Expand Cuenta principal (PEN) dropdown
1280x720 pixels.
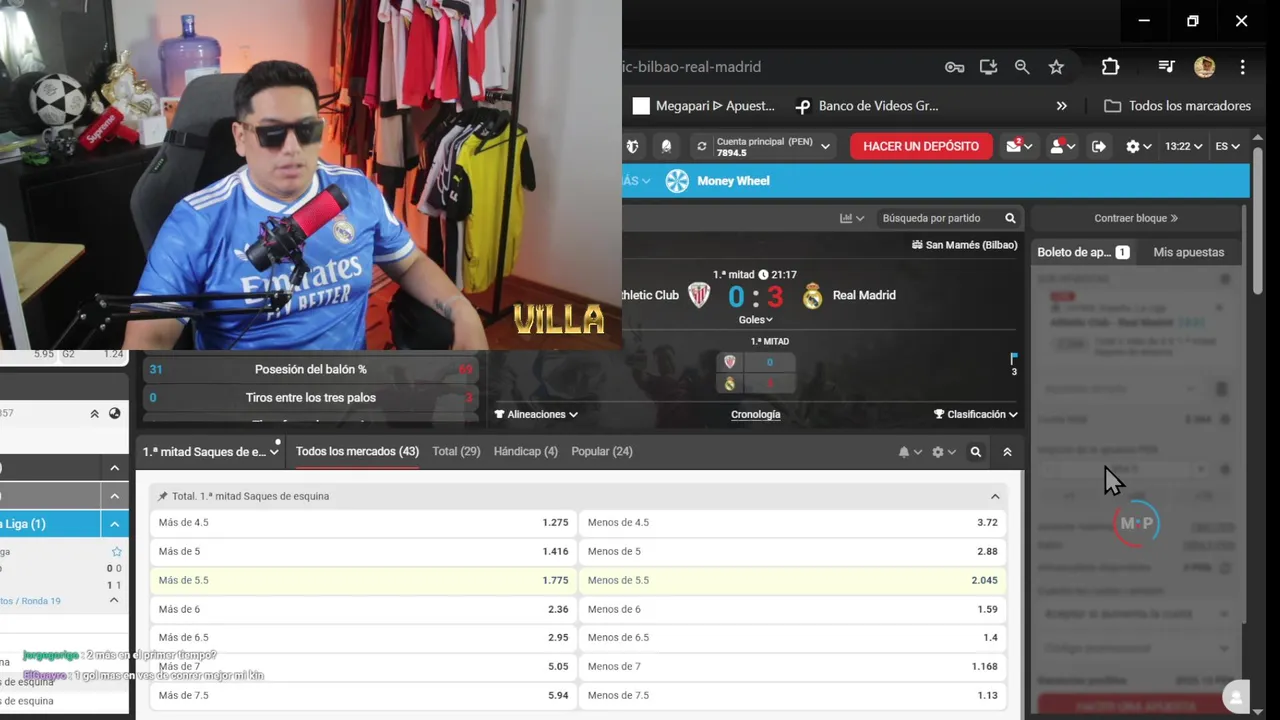pos(825,146)
